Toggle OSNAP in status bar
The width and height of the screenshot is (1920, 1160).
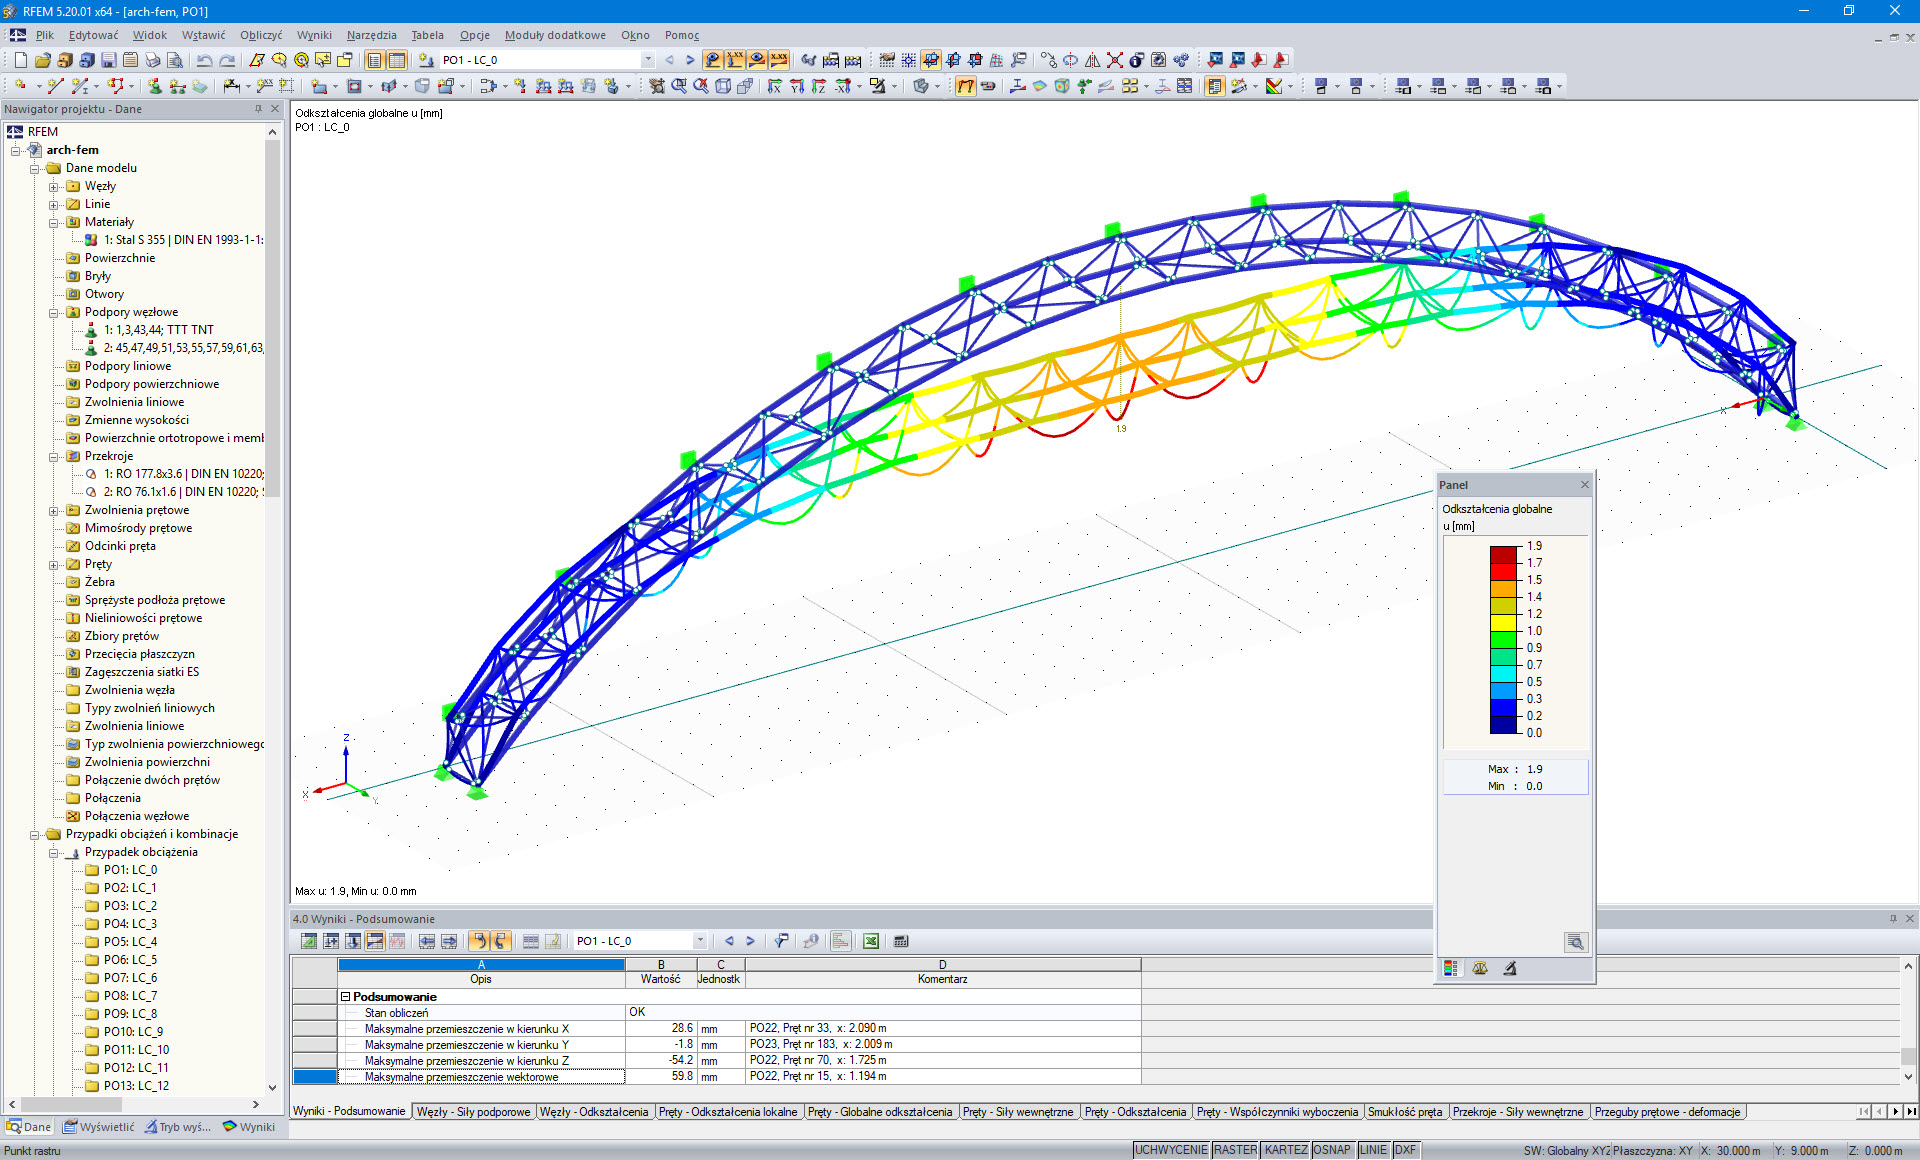click(x=1331, y=1150)
